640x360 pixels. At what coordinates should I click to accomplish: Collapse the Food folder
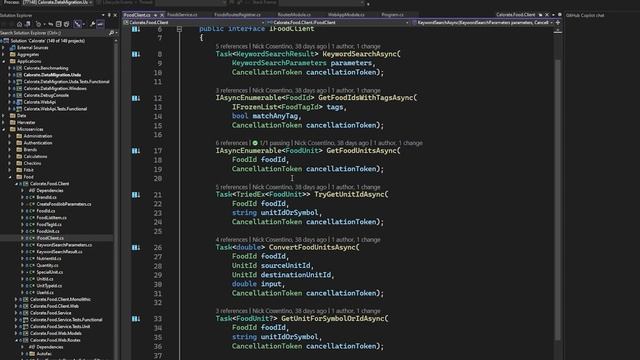(x=10, y=177)
